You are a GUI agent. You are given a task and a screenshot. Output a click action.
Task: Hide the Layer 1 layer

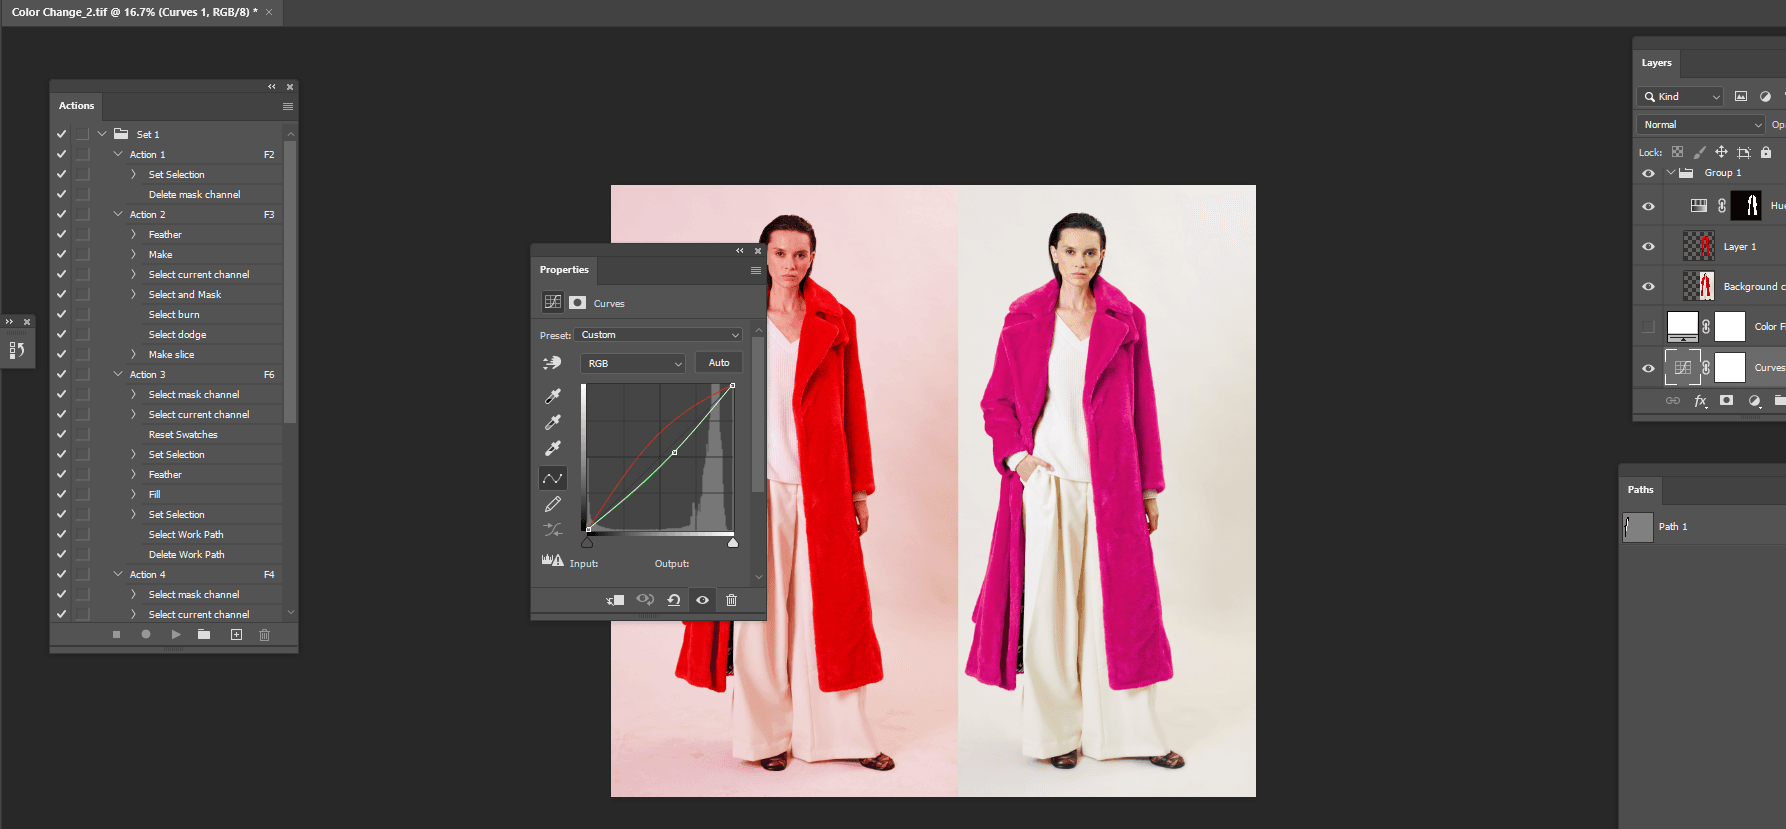(1648, 246)
